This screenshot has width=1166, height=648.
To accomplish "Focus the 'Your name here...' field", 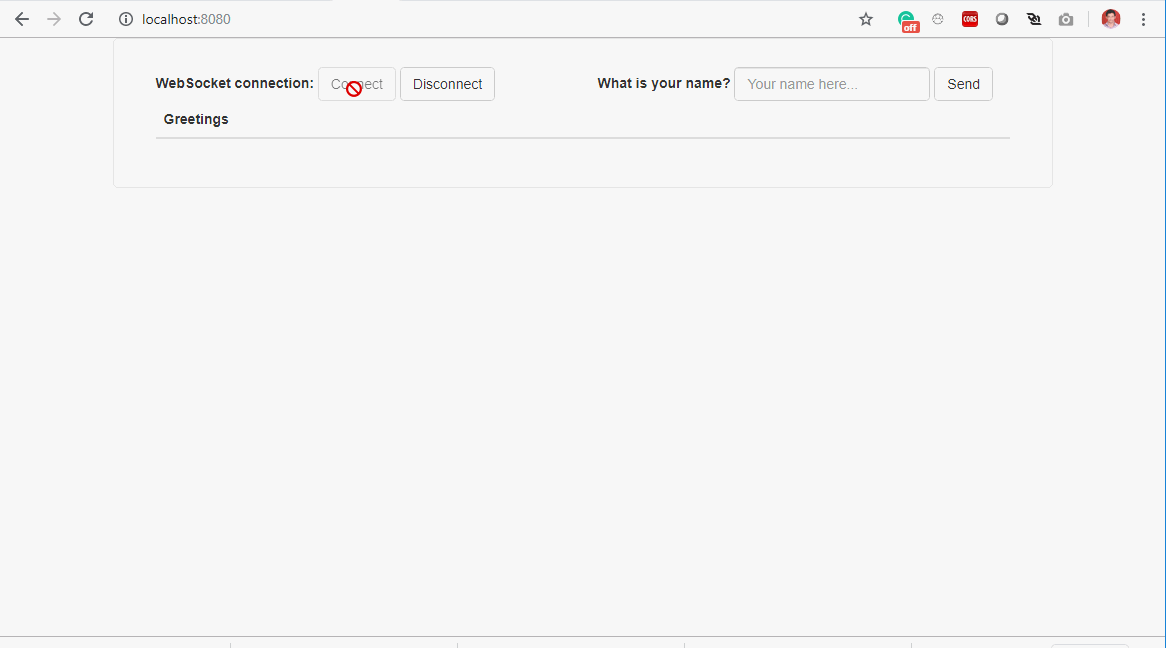I will pos(831,84).
